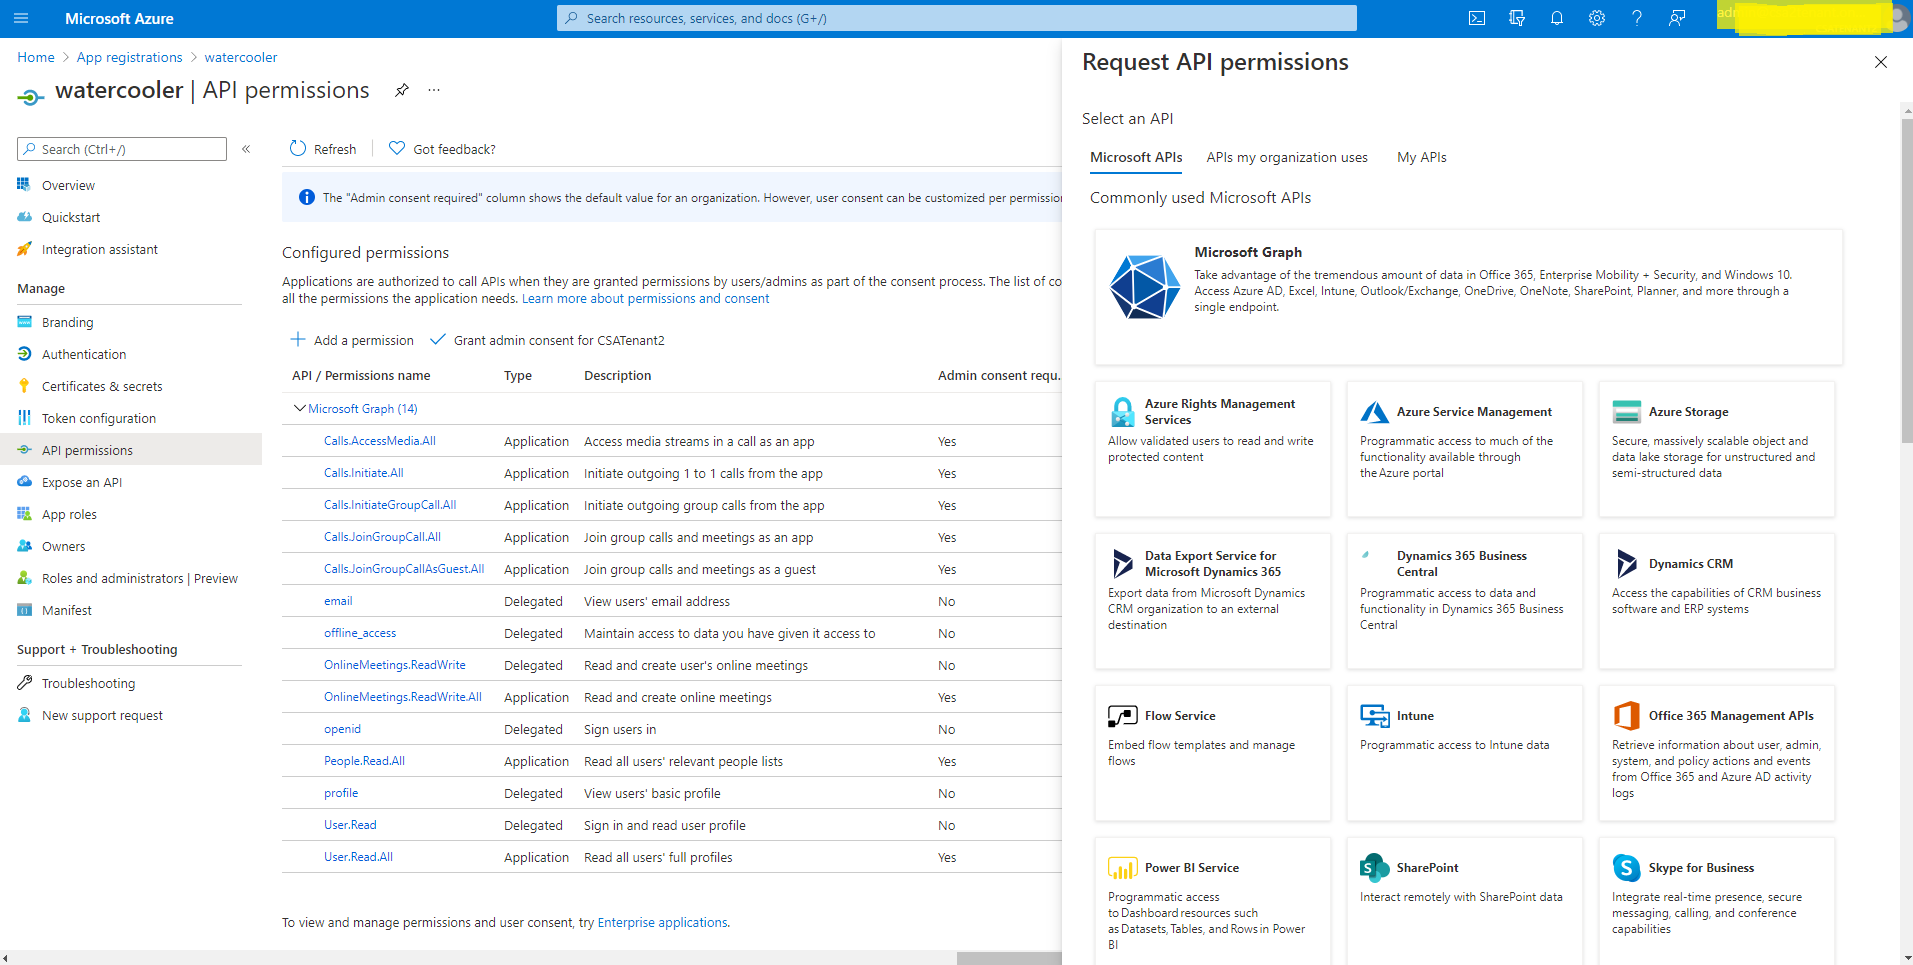Open the Azure portal hamburger menu

[x=21, y=18]
